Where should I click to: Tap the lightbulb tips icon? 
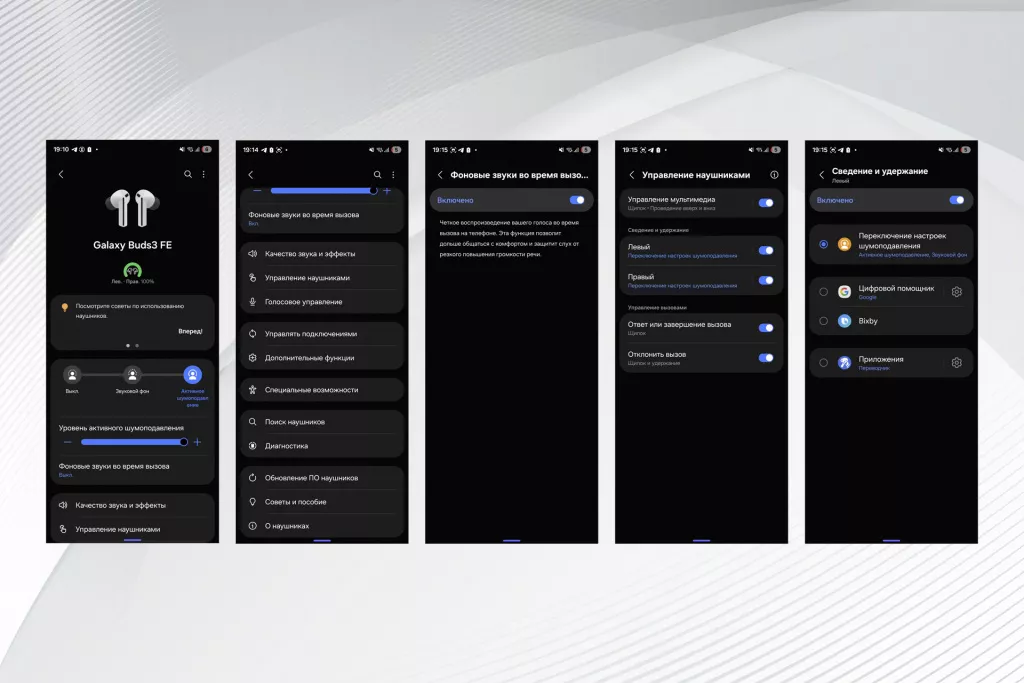tap(65, 307)
